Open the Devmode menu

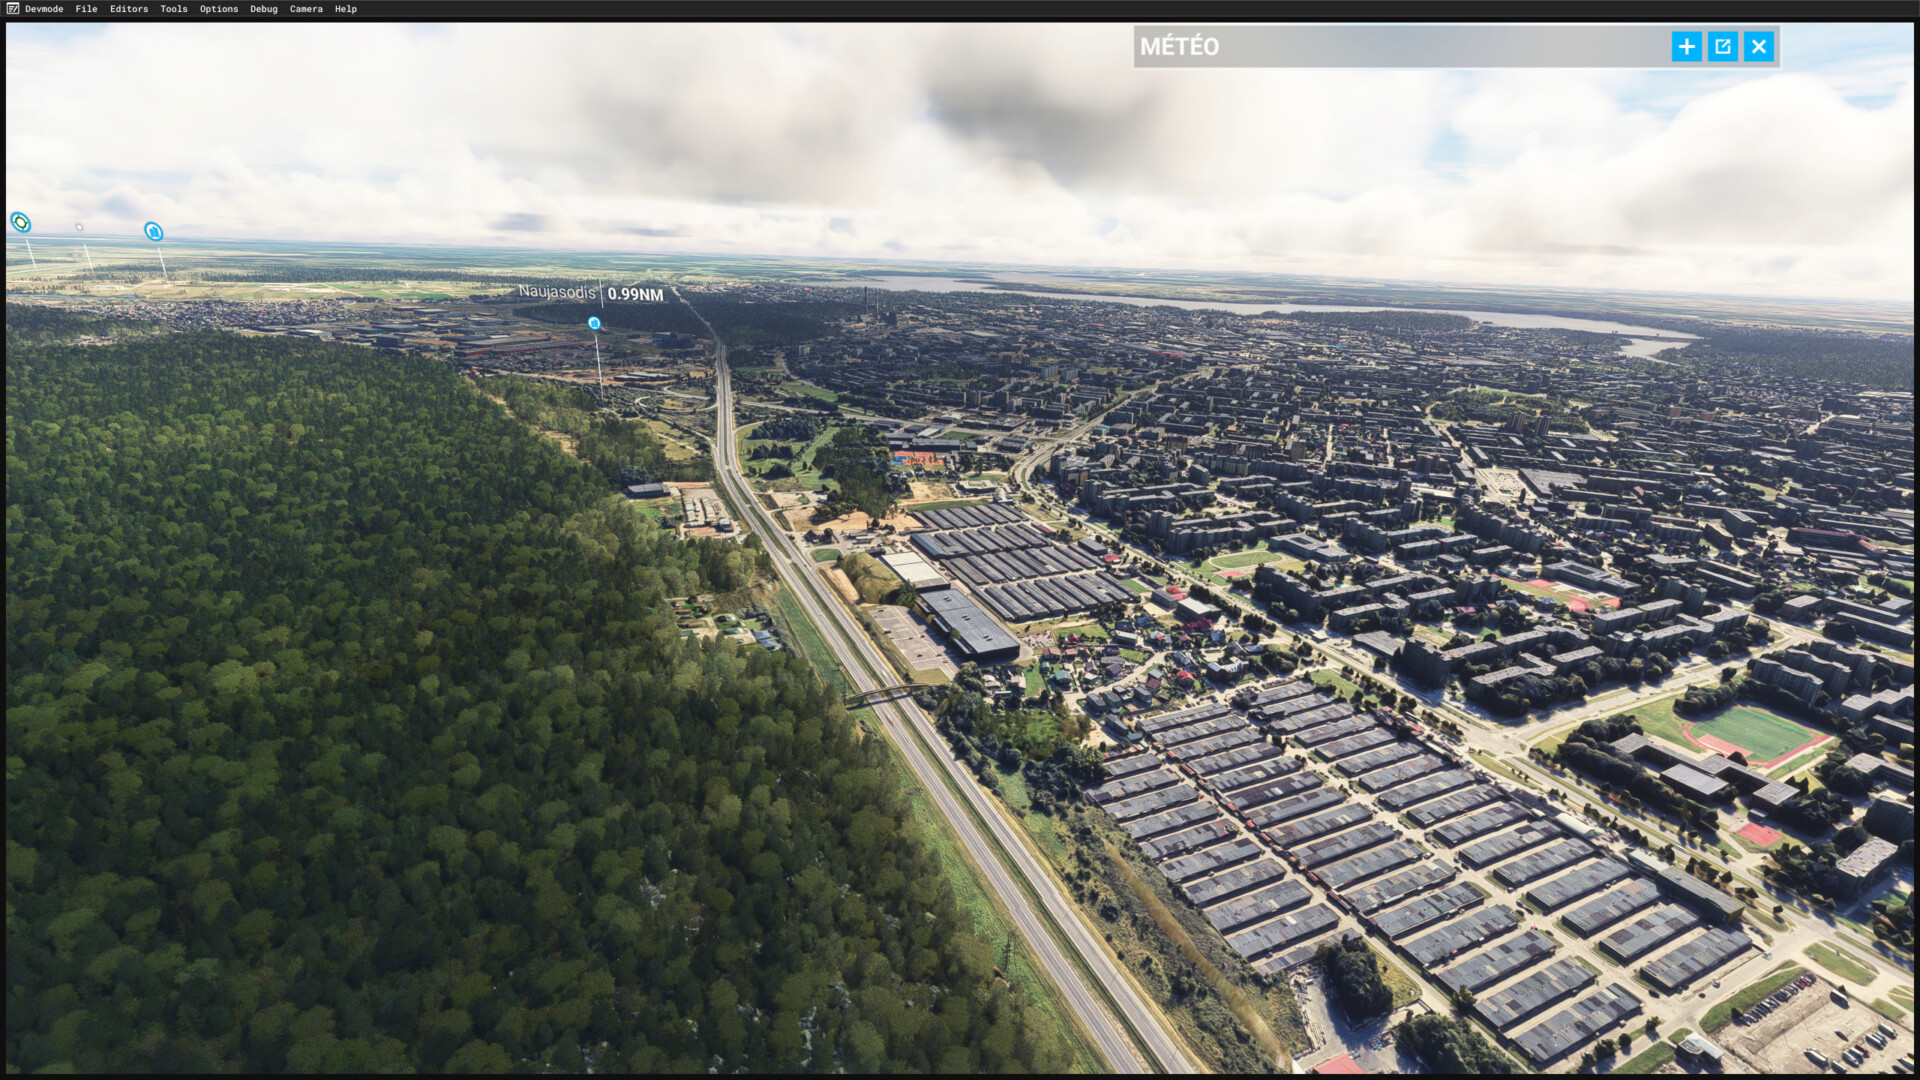tap(44, 9)
